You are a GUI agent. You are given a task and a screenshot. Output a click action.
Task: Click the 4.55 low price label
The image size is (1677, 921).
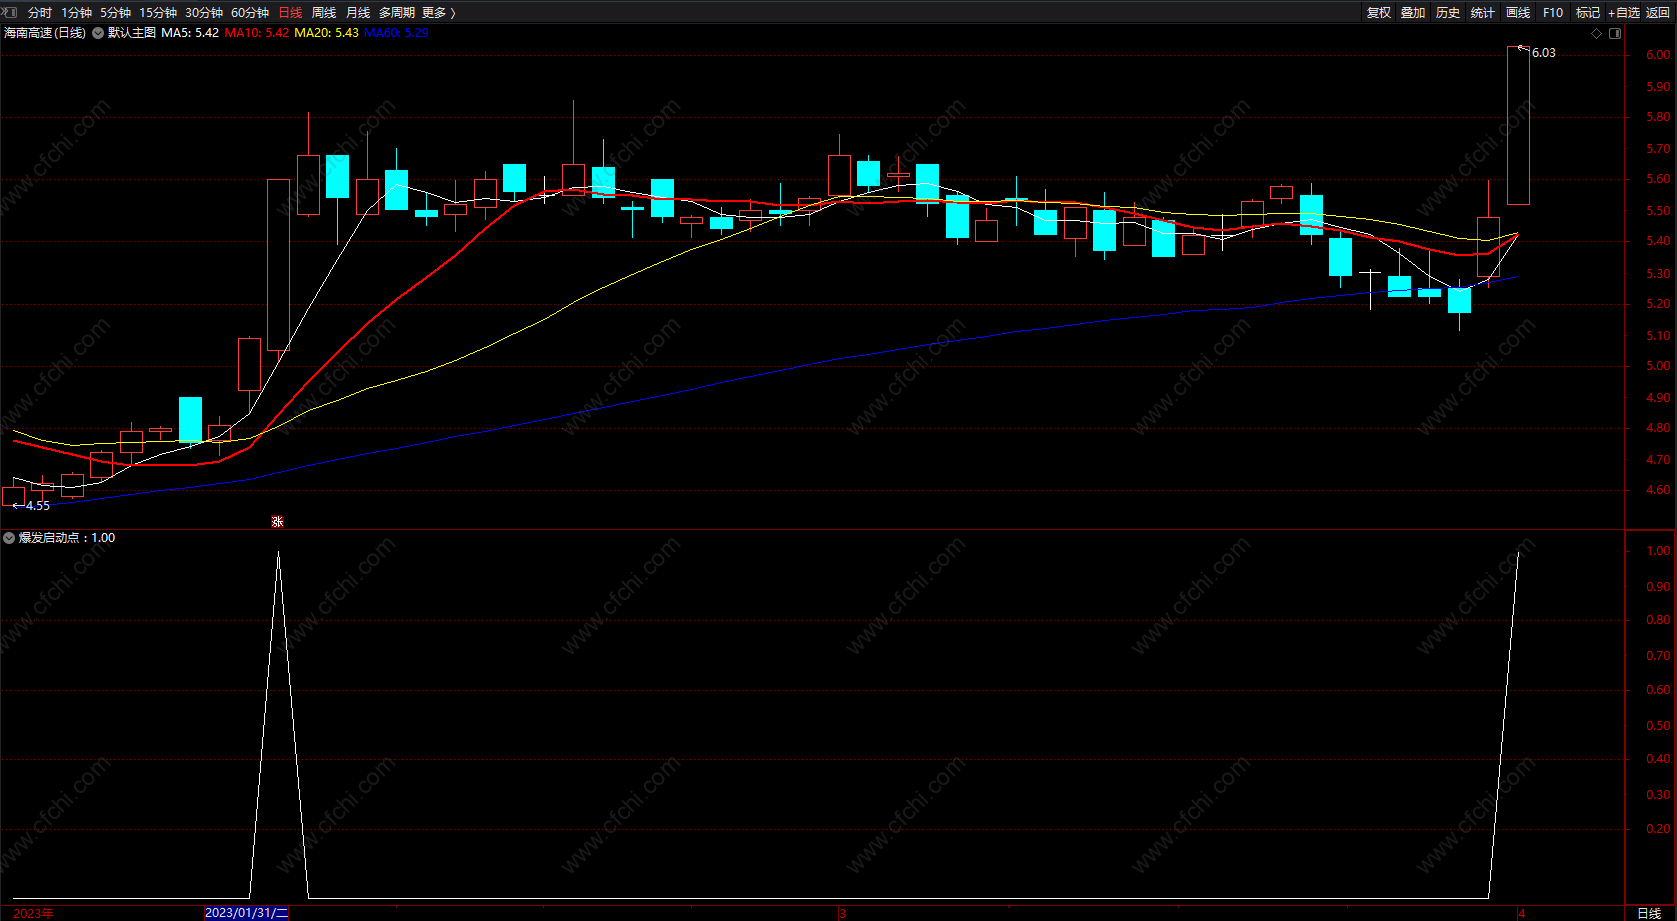coord(38,506)
